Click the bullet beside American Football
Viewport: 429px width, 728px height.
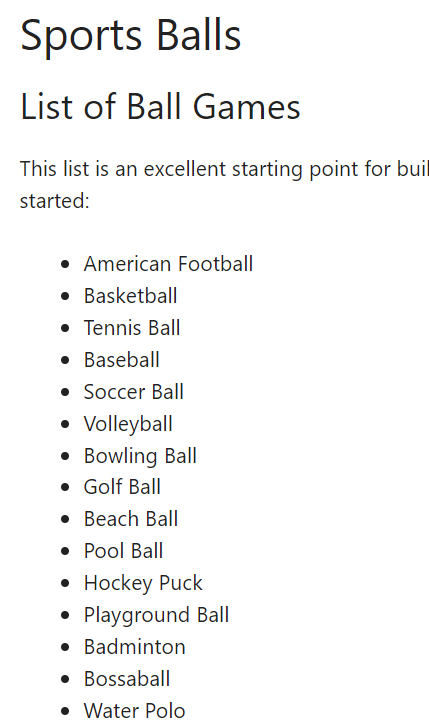(x=65, y=264)
